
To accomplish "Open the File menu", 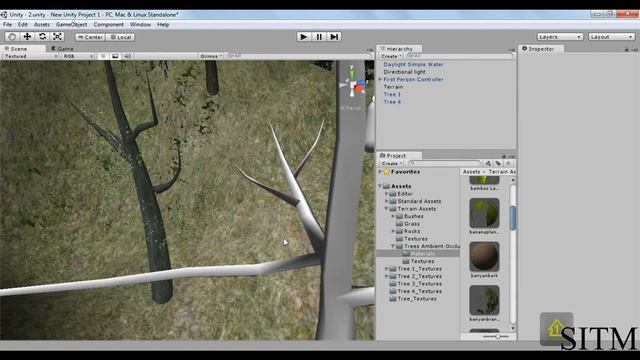I will [7, 24].
